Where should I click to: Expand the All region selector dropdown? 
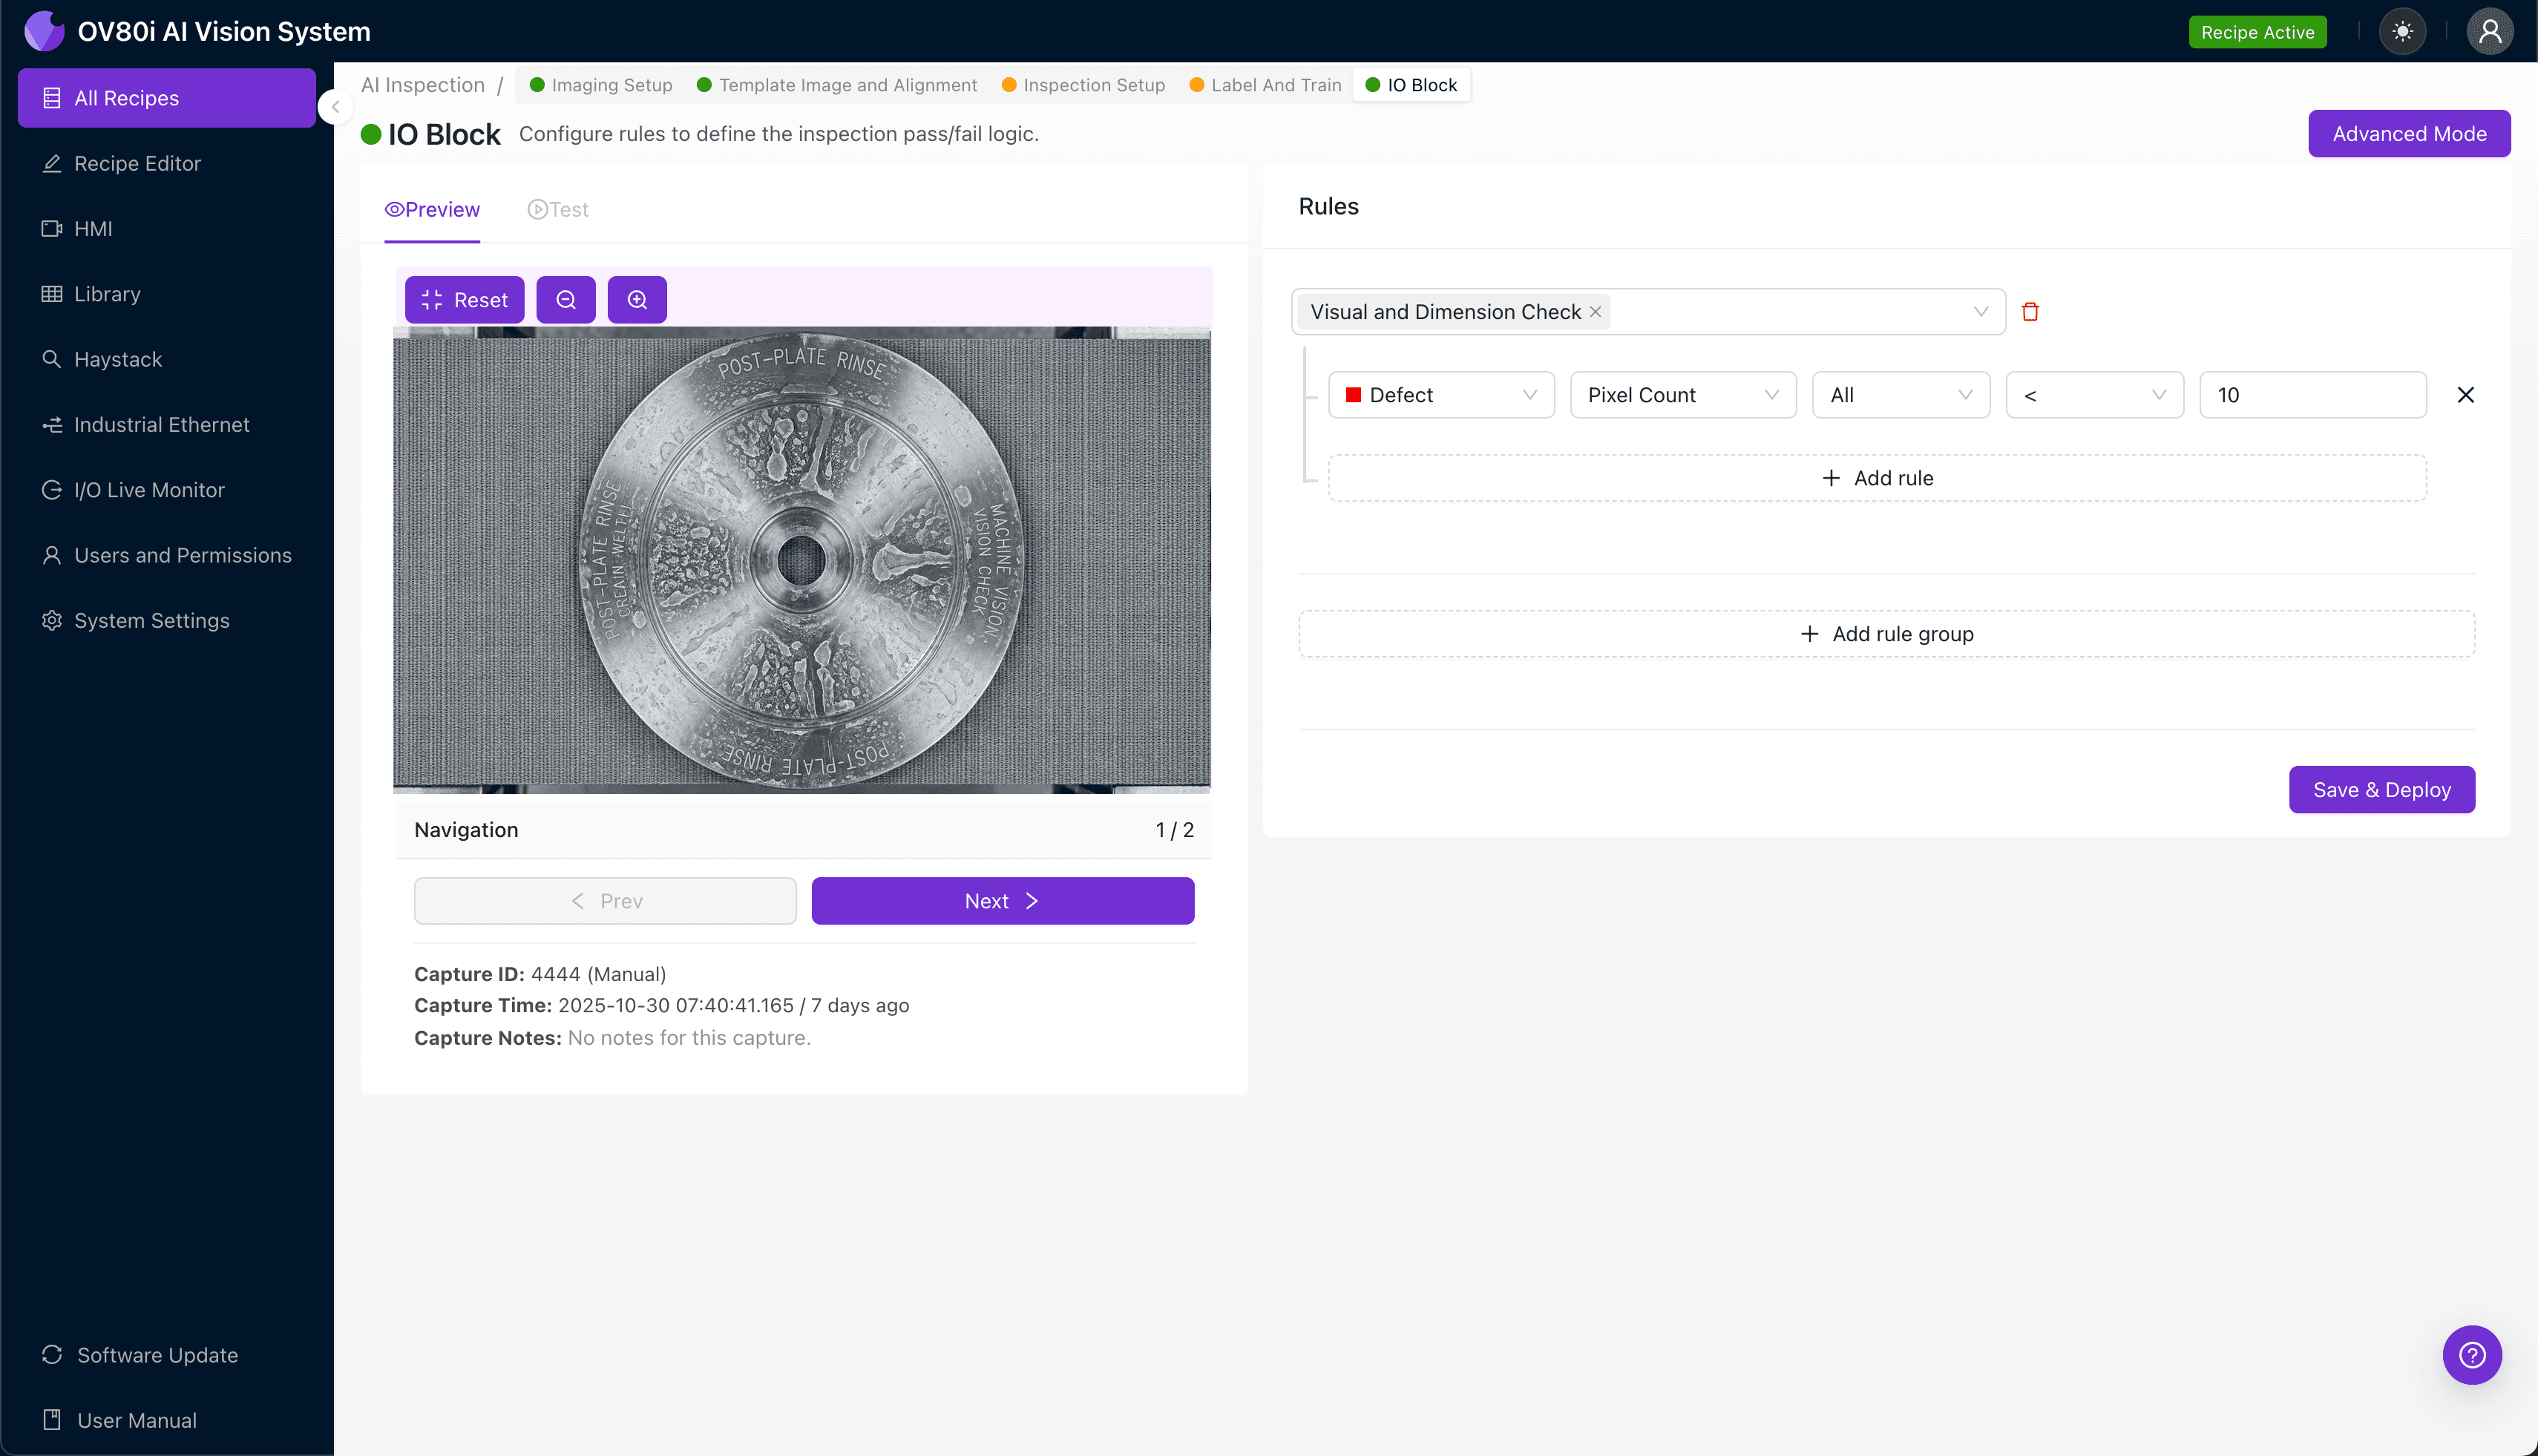pos(1899,394)
